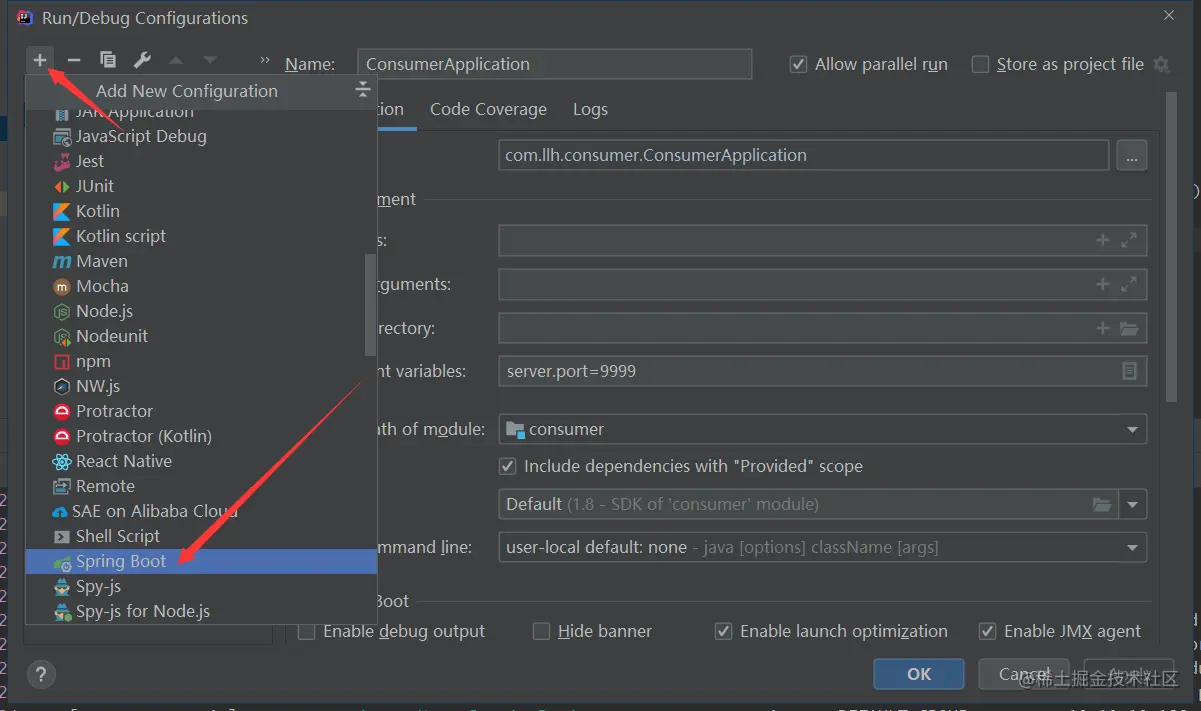The height and width of the screenshot is (711, 1201).
Task: Toggle Enable launch optimization checkbox
Action: pos(723,631)
